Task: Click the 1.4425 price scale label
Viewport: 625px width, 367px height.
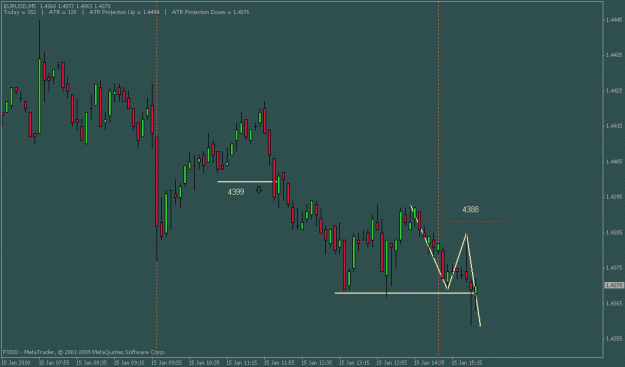Action: [614, 90]
